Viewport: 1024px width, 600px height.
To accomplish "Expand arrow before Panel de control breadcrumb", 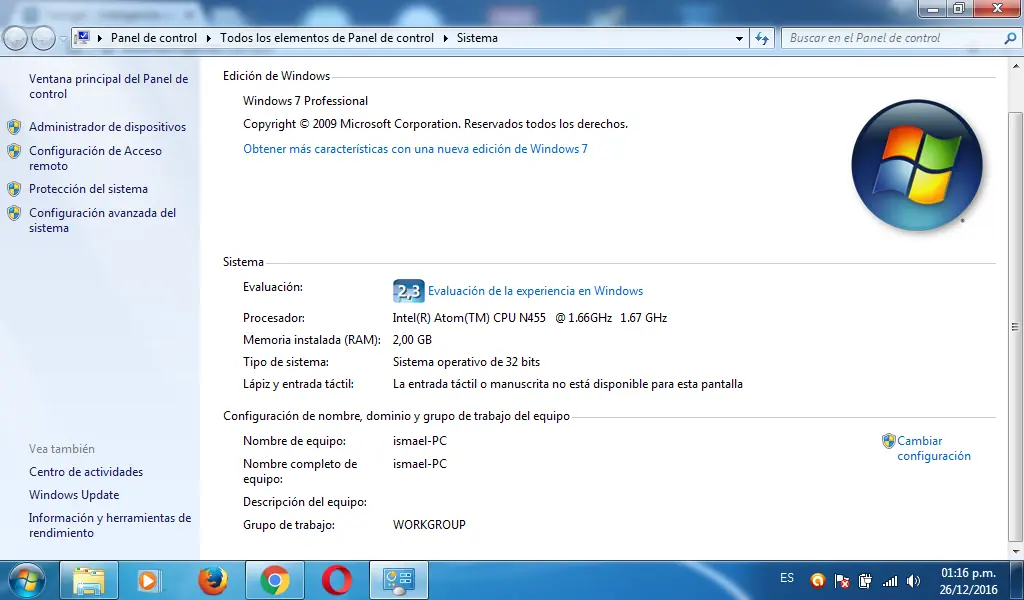I will click(x=100, y=39).
